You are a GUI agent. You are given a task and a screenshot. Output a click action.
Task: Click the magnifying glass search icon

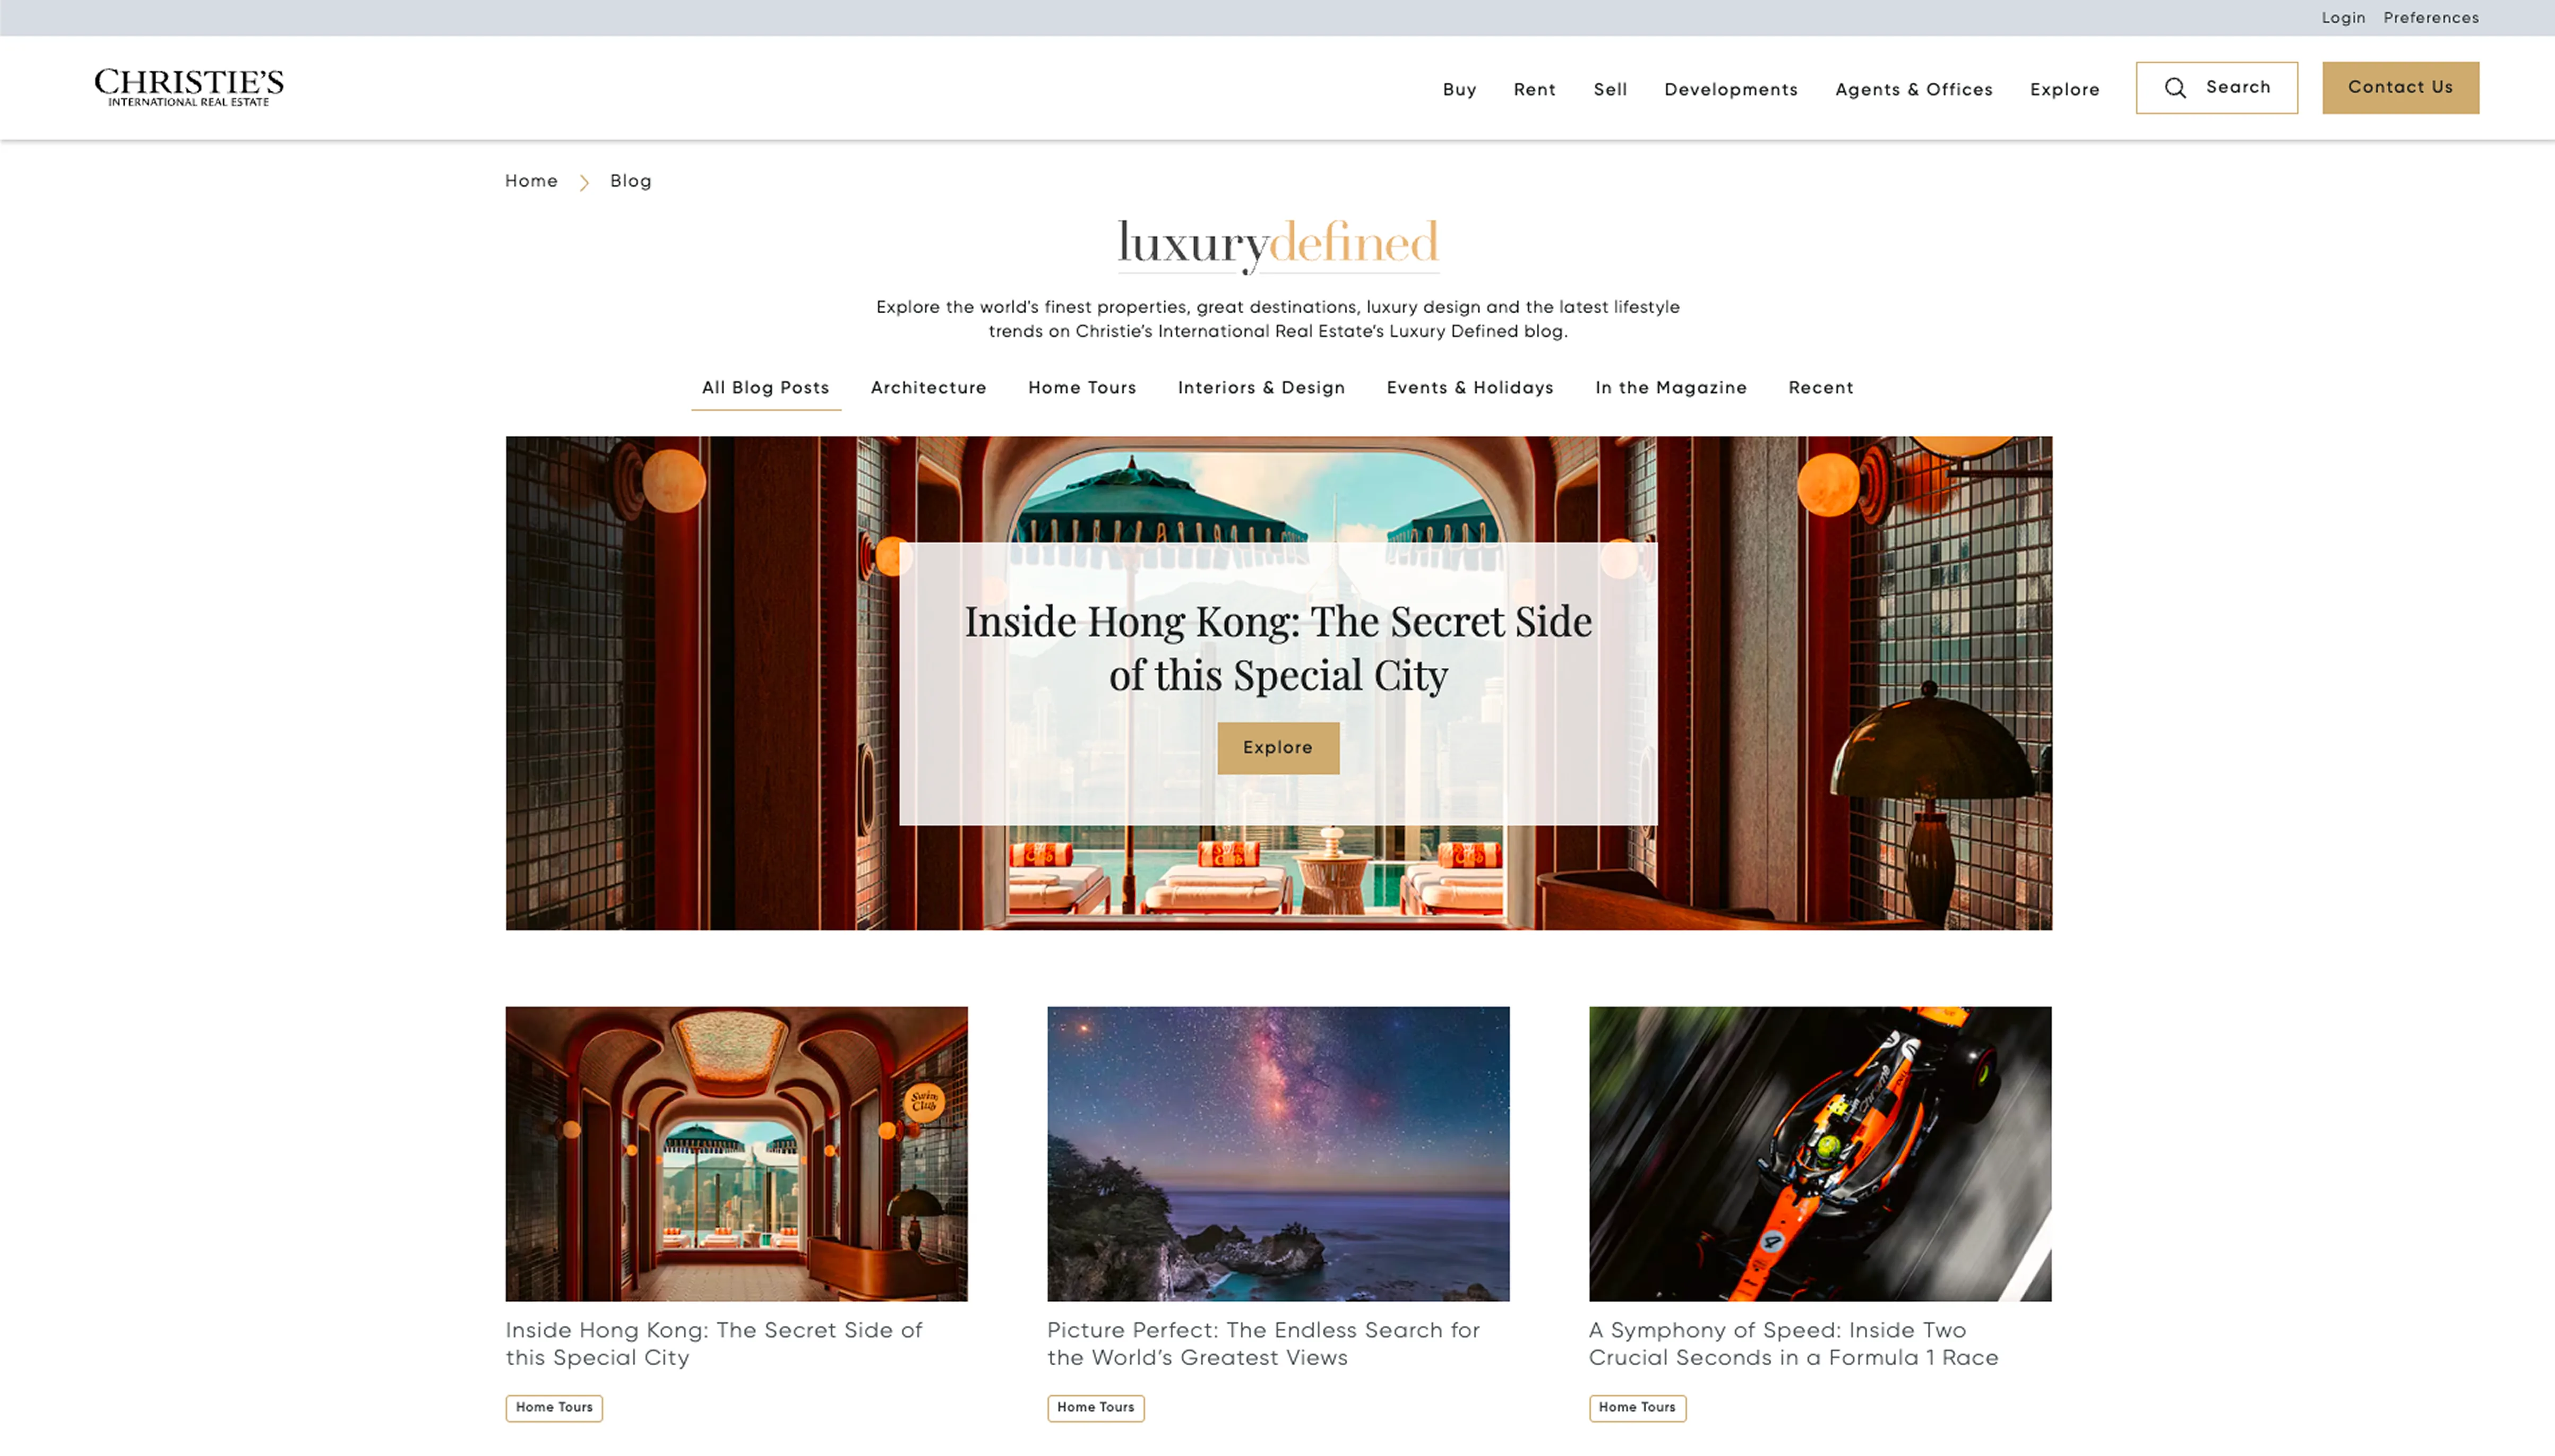[2175, 88]
